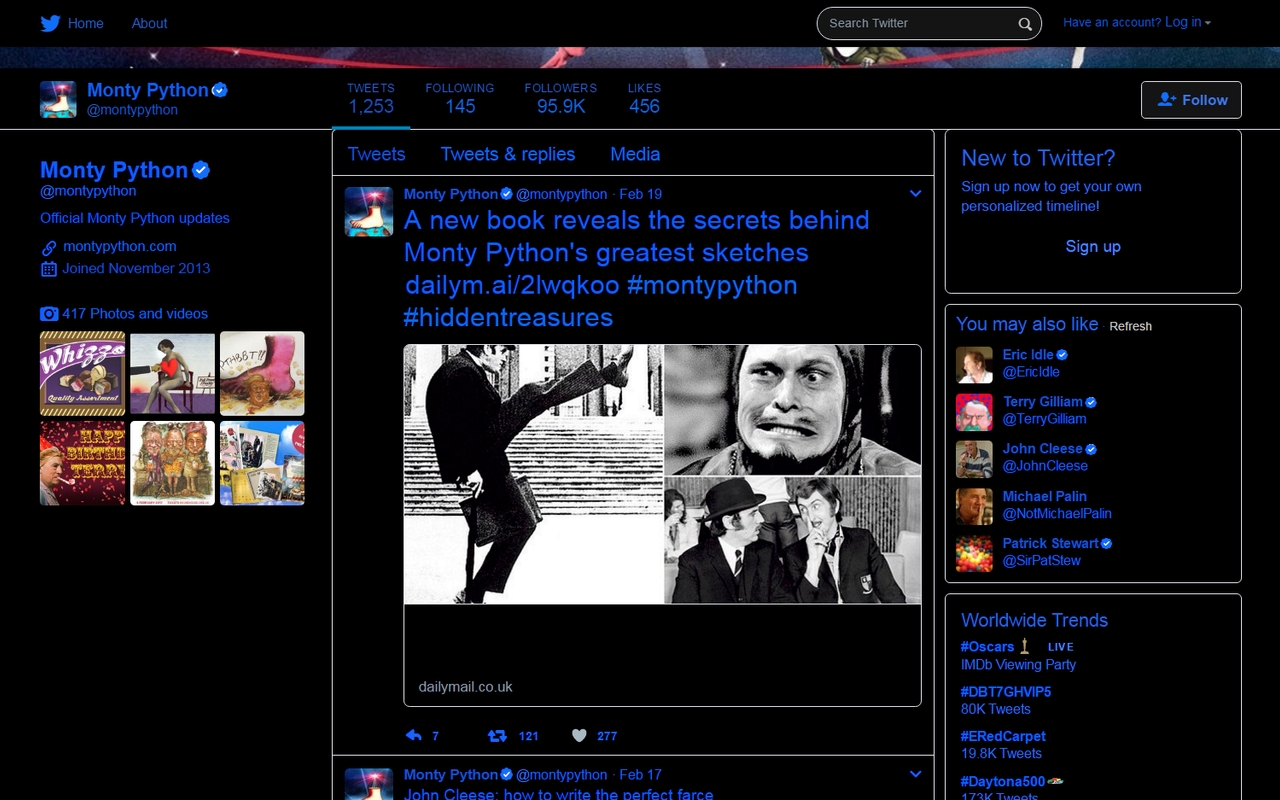
Task: Open the #Oscars trend
Action: [987, 647]
